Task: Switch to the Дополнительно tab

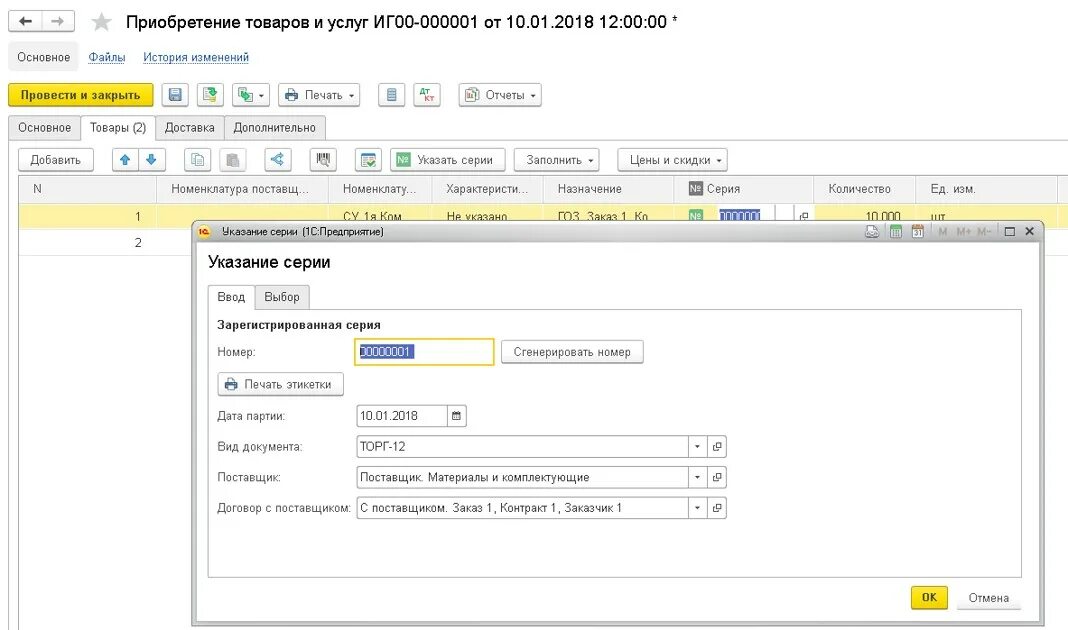Action: click(x=274, y=127)
